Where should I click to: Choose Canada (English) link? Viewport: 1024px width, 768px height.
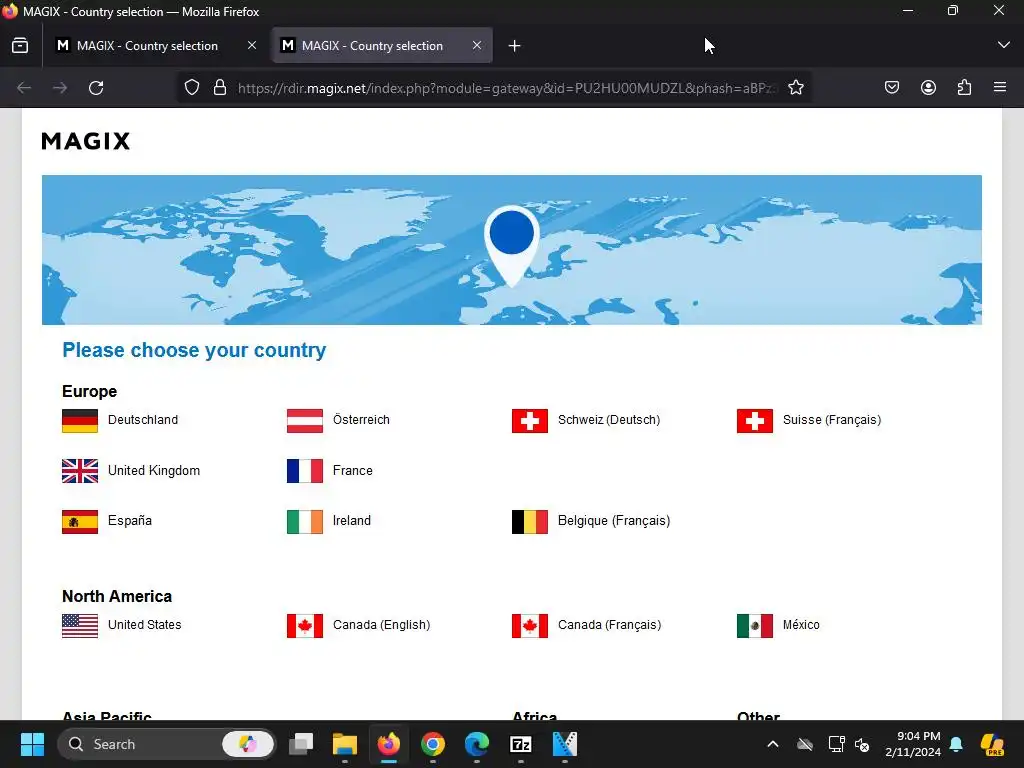click(381, 624)
